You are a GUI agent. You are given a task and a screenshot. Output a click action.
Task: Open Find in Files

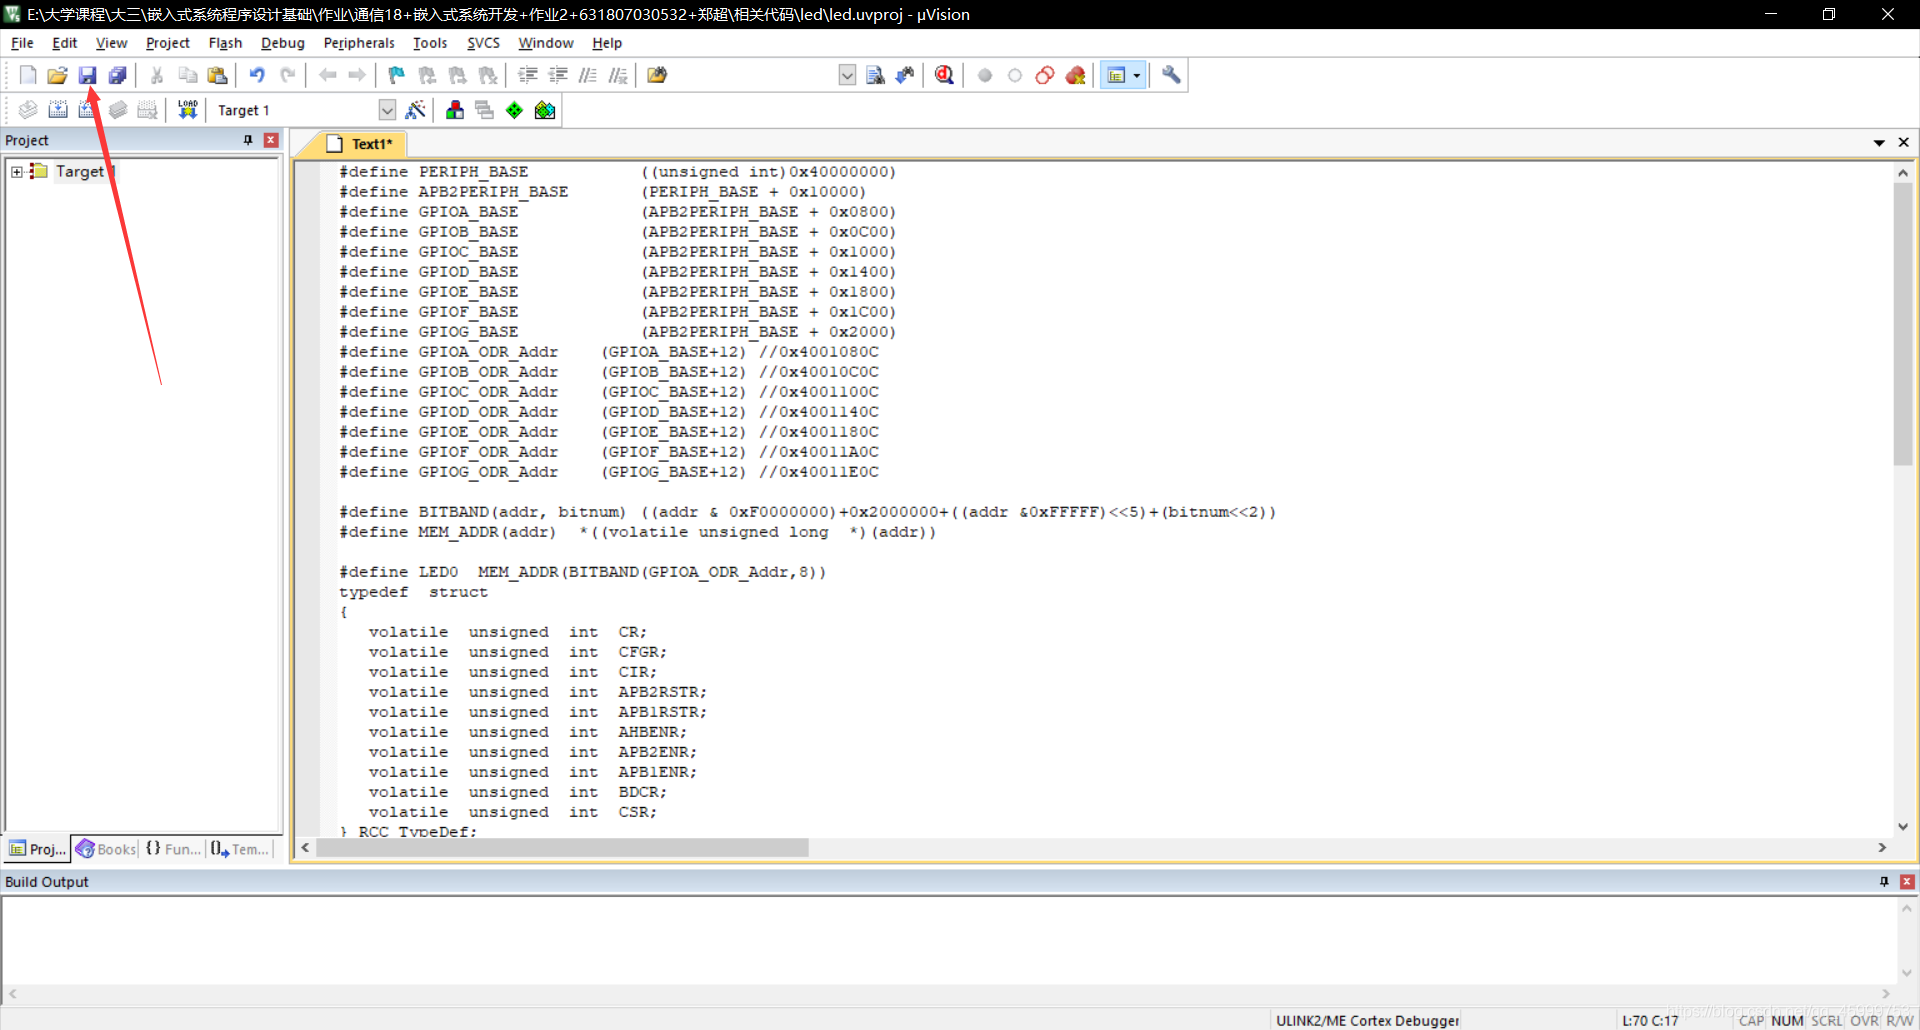657,75
